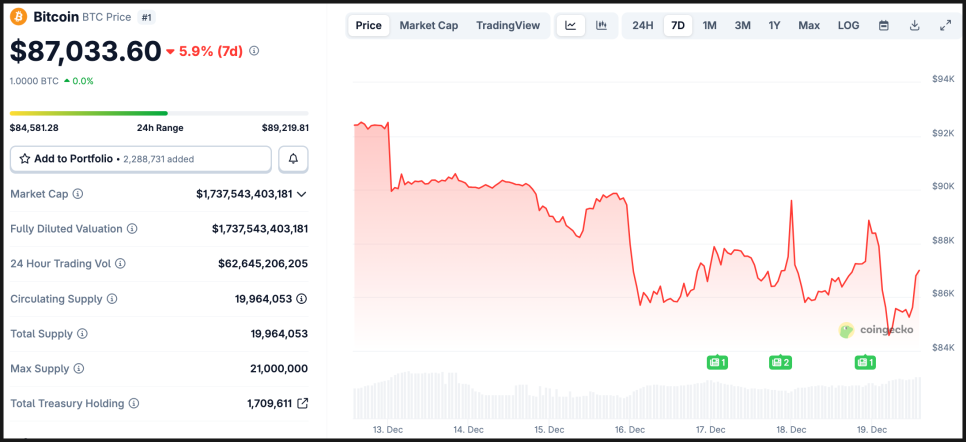Switch to candlestick chart view
The height and width of the screenshot is (442, 966).
[x=601, y=26]
